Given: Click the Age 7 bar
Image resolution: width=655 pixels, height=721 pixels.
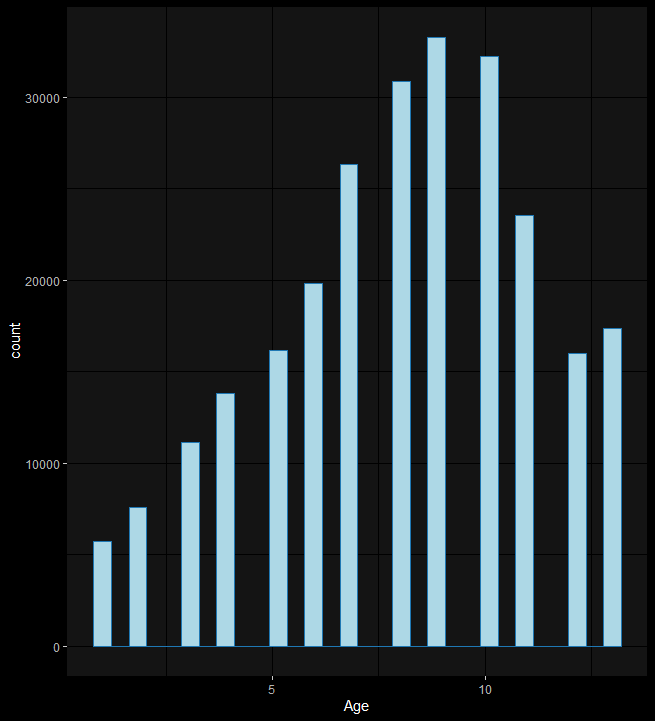Looking at the screenshot, I should tap(349, 406).
